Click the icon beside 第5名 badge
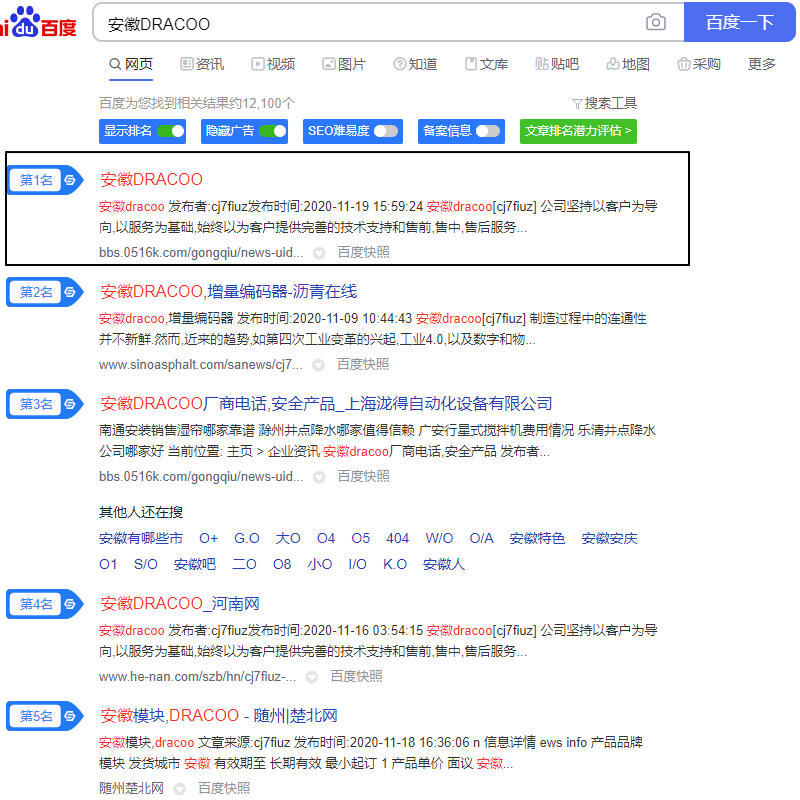 [70, 716]
